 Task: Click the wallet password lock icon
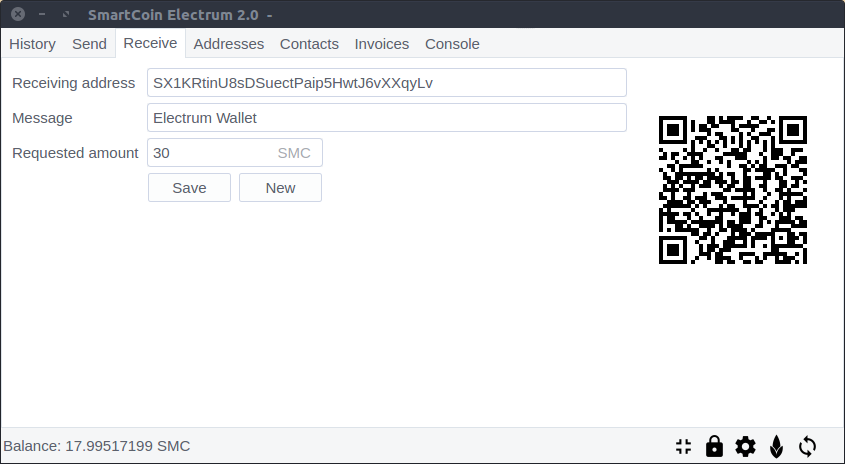[714, 446]
